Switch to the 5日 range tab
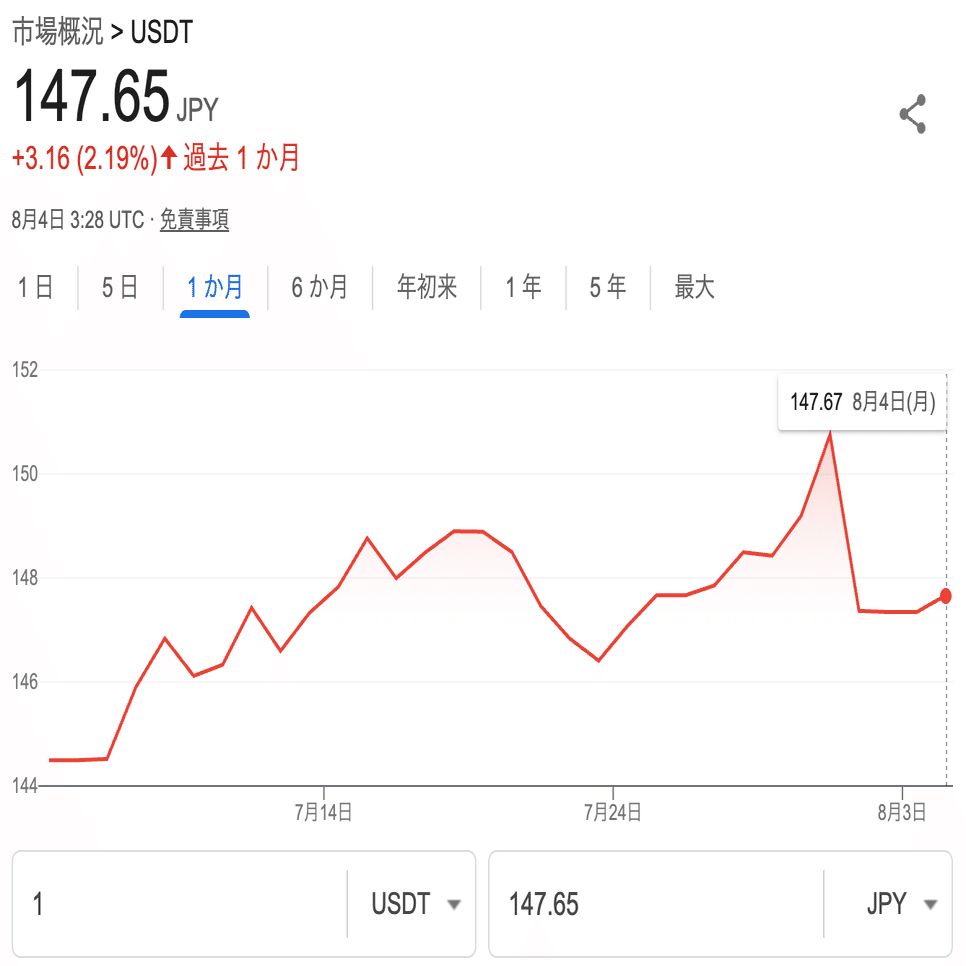 click(x=120, y=288)
